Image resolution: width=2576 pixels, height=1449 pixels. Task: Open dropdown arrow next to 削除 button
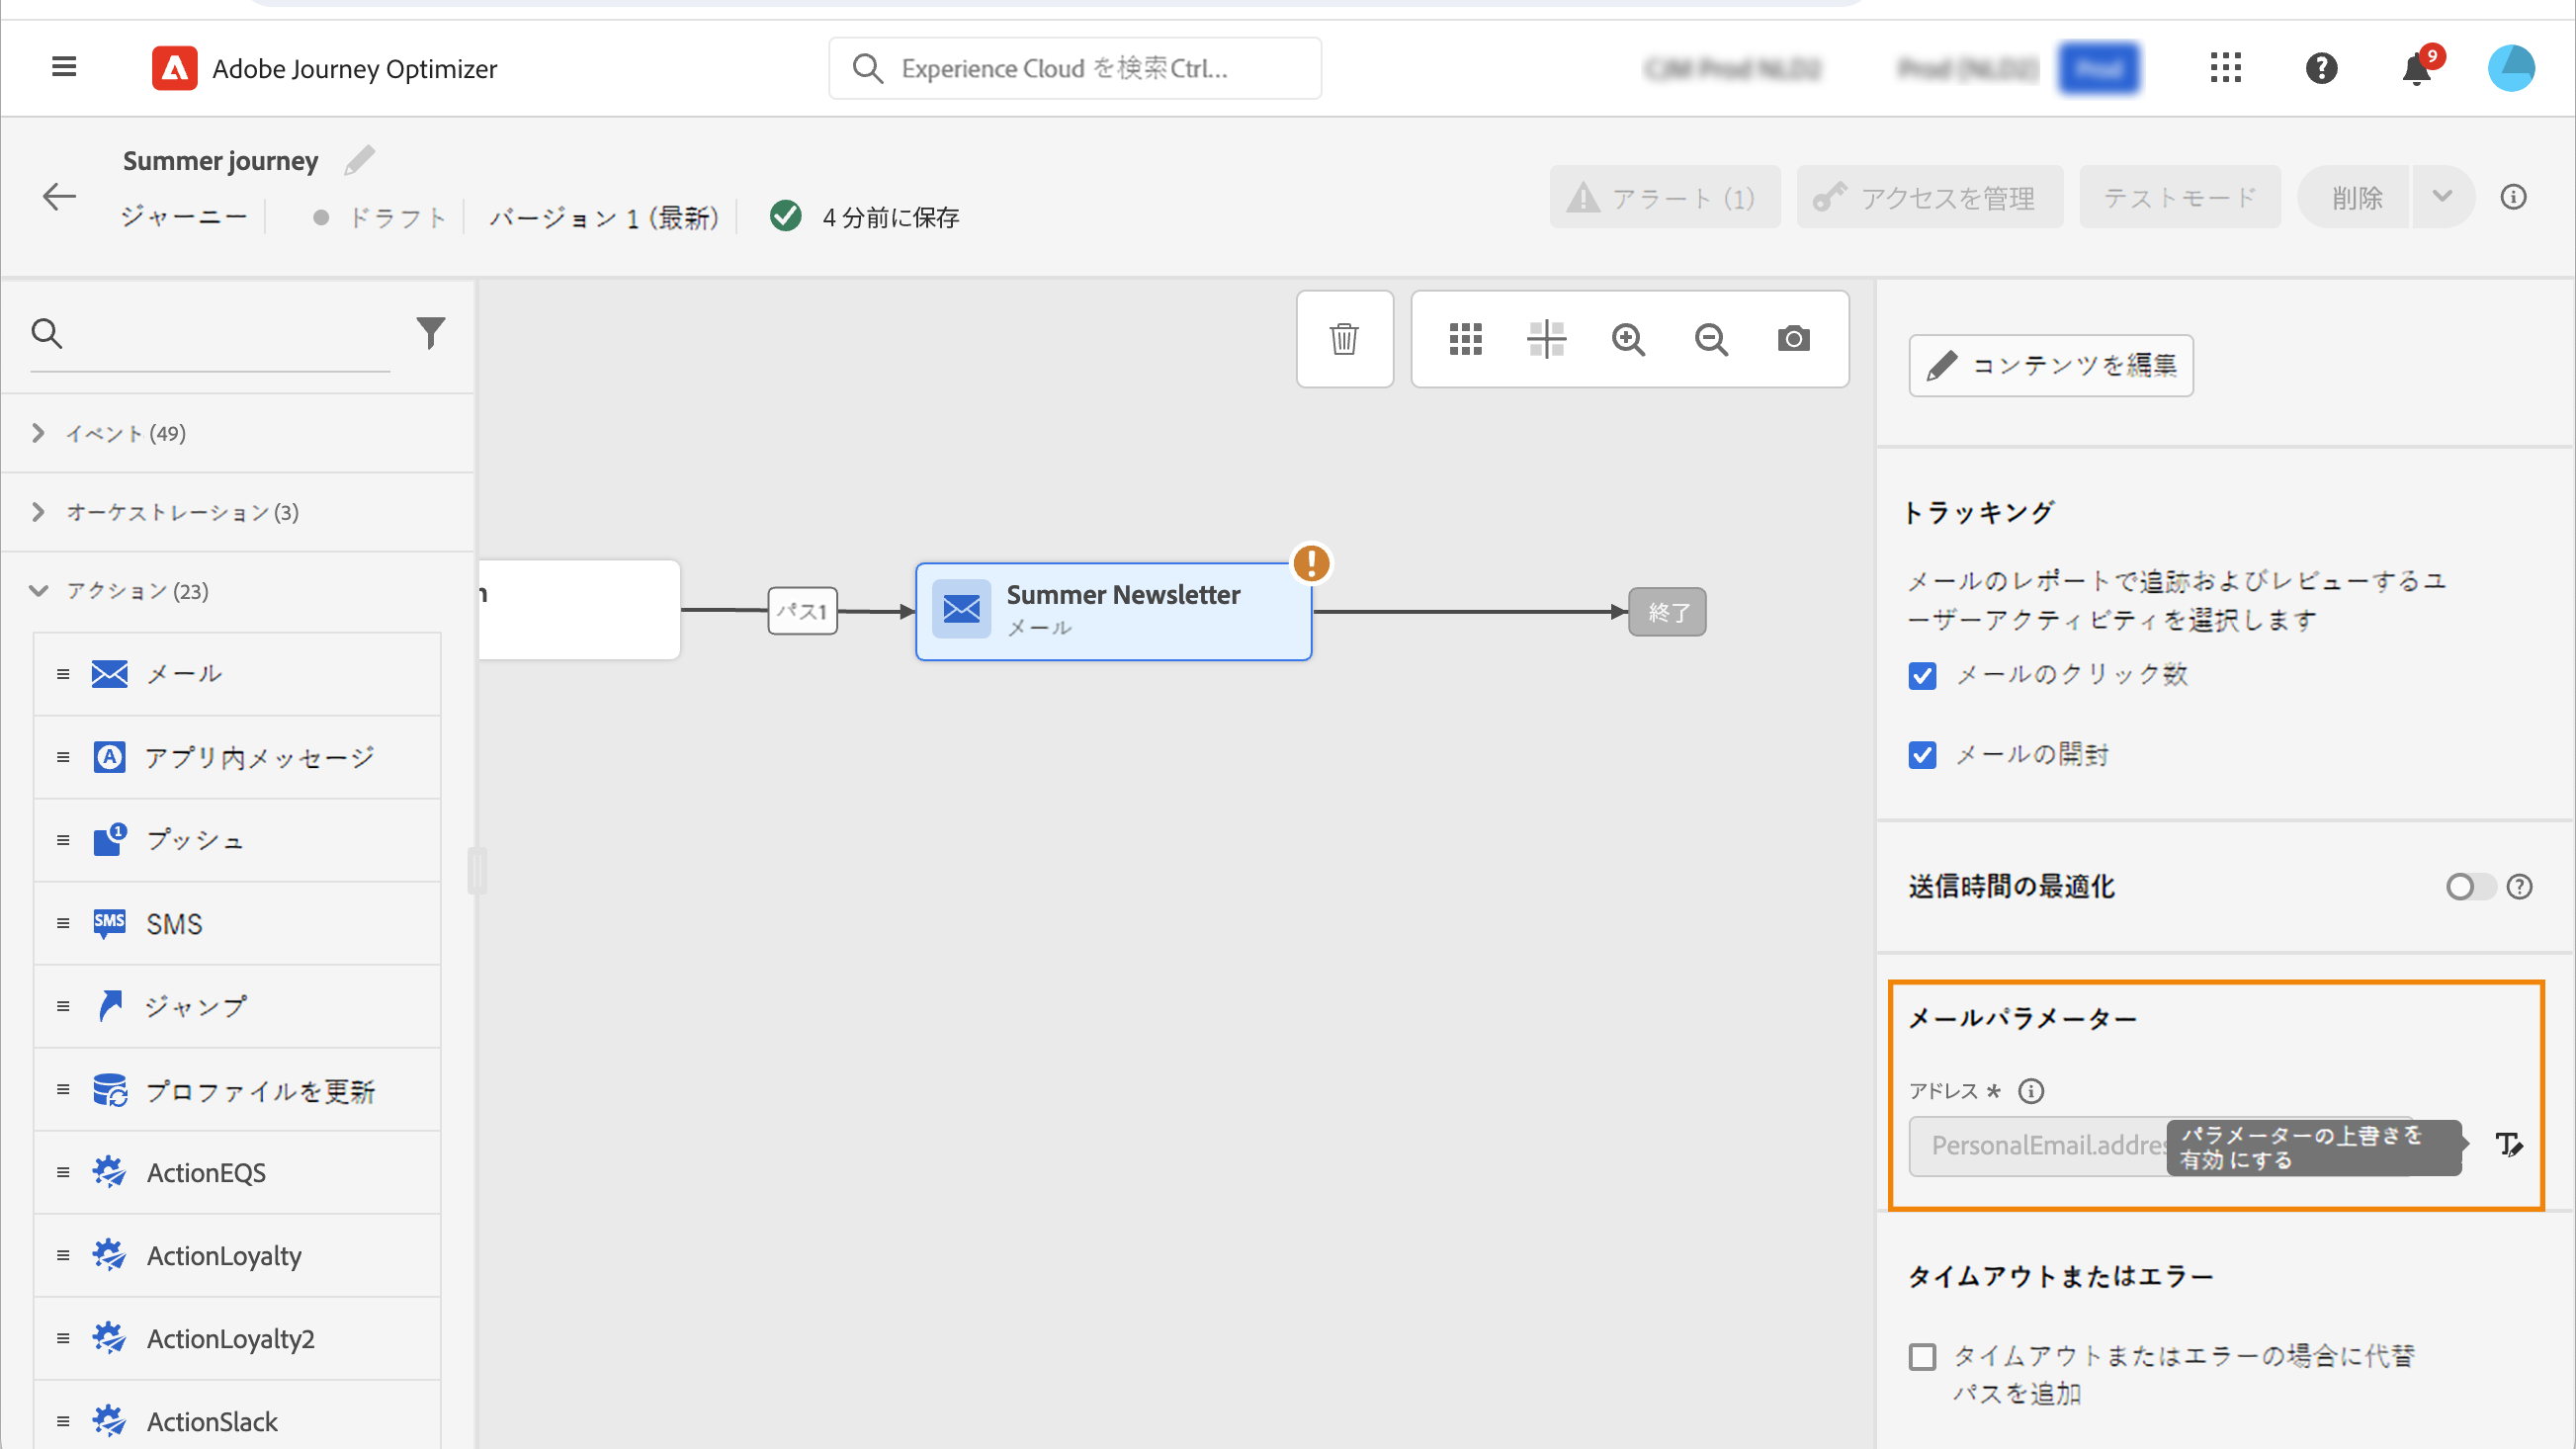tap(2442, 197)
